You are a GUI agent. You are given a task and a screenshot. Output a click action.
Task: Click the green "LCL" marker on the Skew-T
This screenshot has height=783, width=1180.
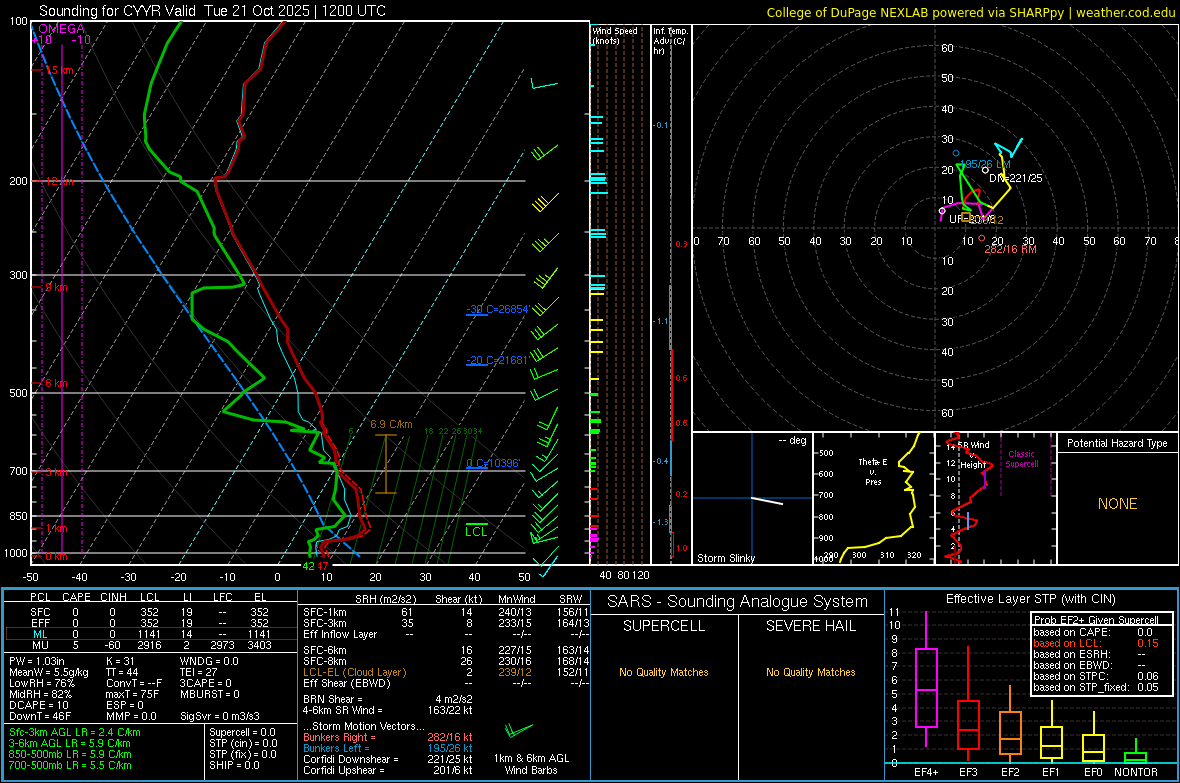tap(476, 532)
